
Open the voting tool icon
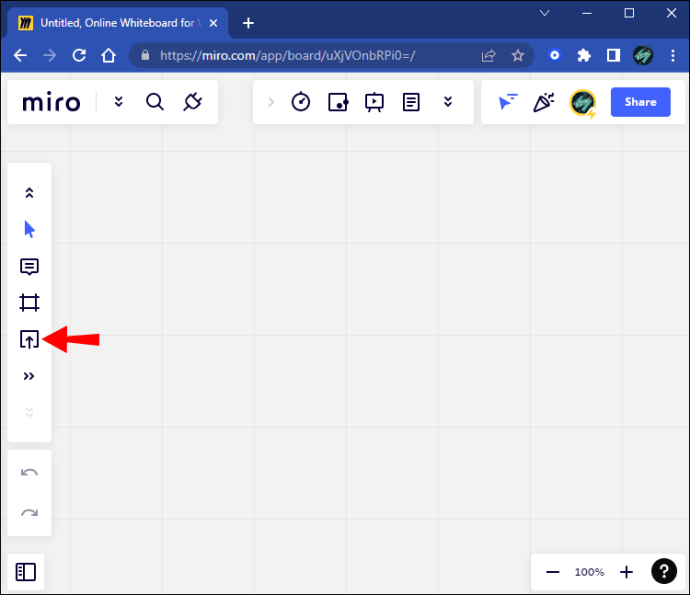coord(338,102)
